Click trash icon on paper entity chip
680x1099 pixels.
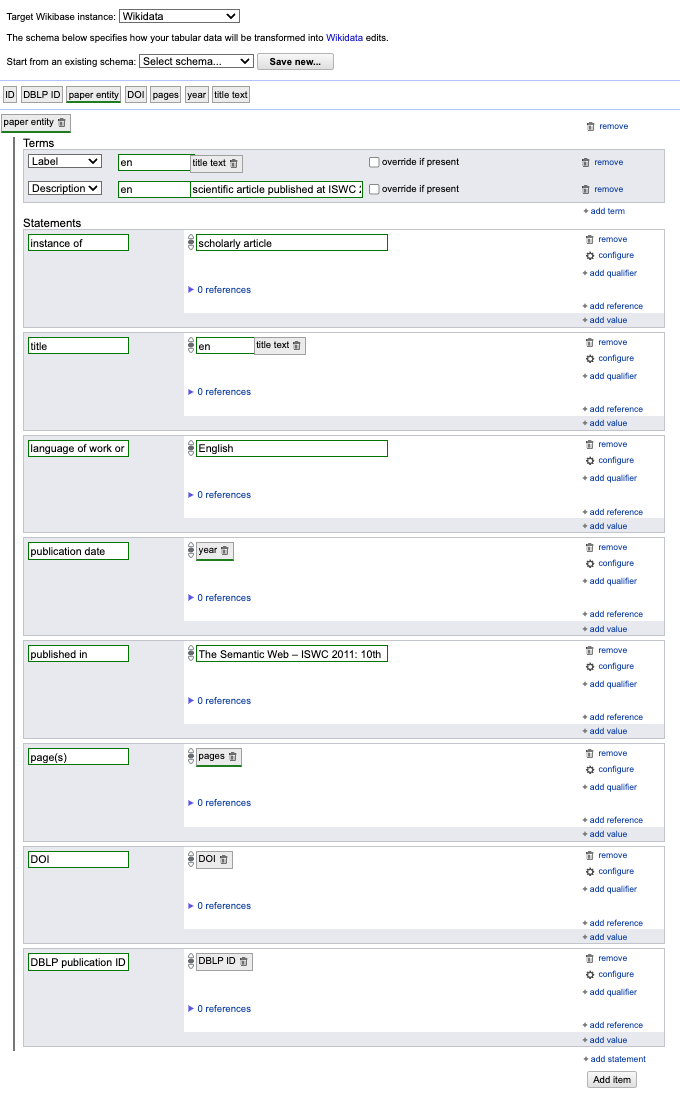pyautogui.click(x=62, y=123)
